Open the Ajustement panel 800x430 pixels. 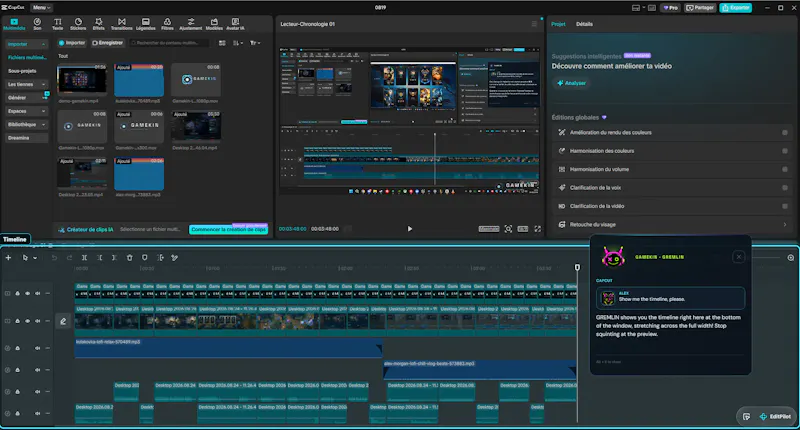[191, 23]
